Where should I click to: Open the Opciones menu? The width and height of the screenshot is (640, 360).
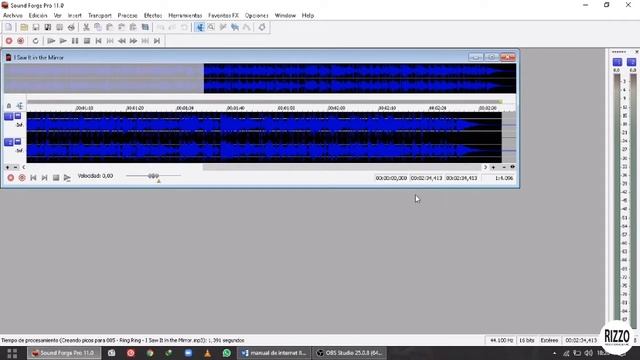(x=257, y=16)
